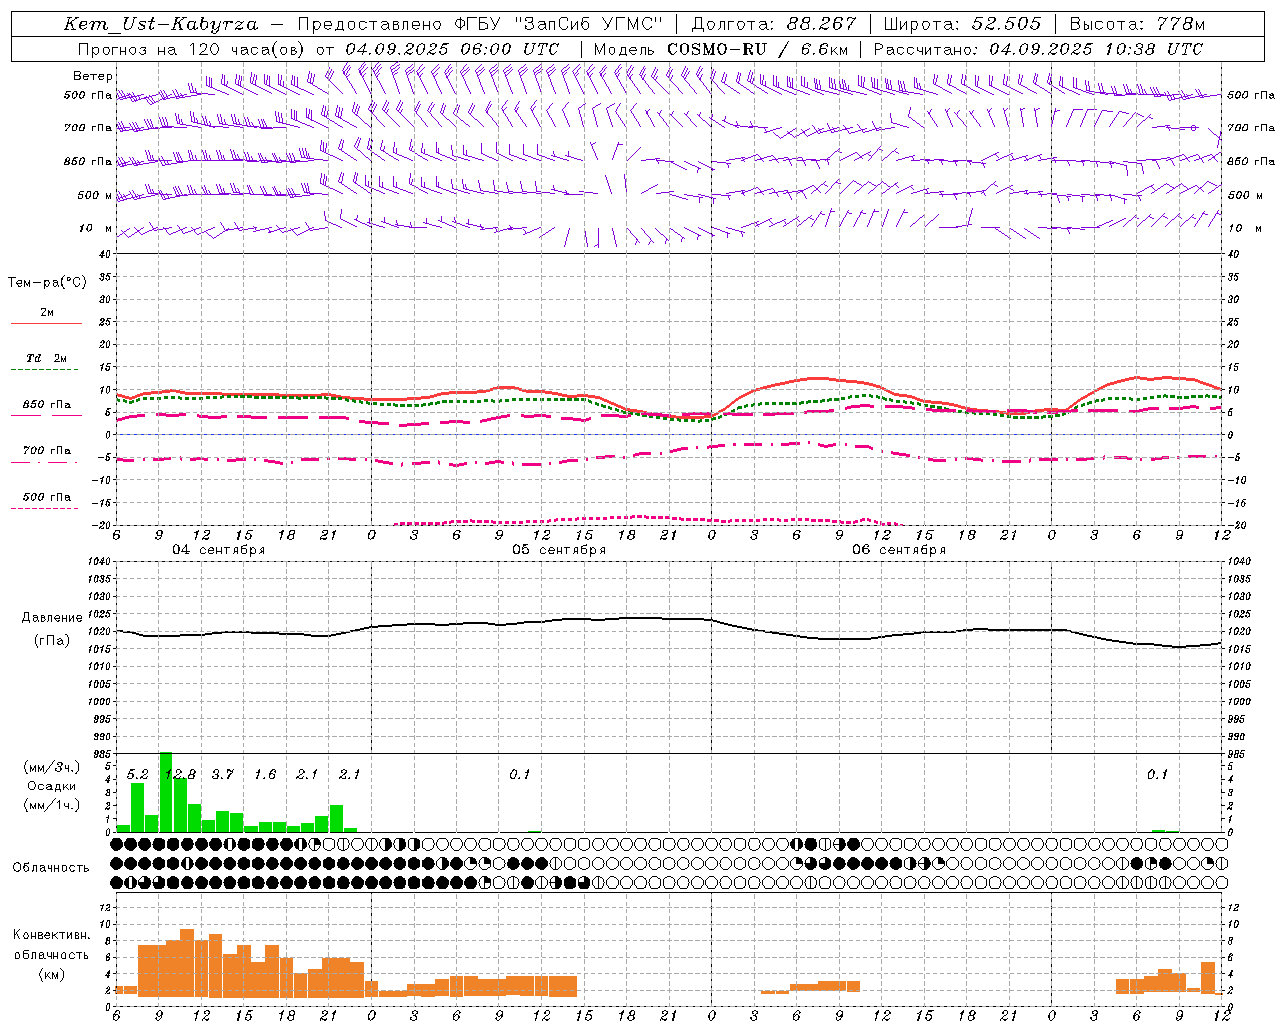This screenshot has height=1024, width=1280.
Task: Click the dashed line sample under Td 2м
Action: coord(44,370)
